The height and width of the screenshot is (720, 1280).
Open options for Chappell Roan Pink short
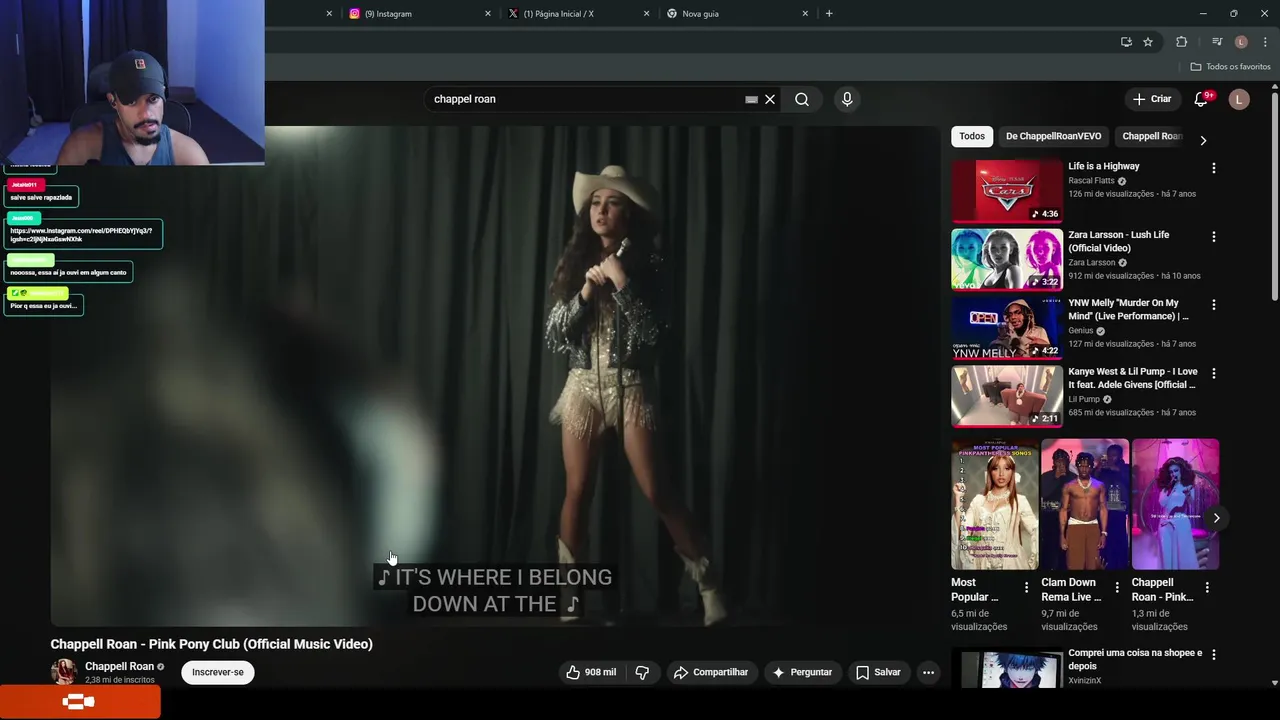[1207, 588]
